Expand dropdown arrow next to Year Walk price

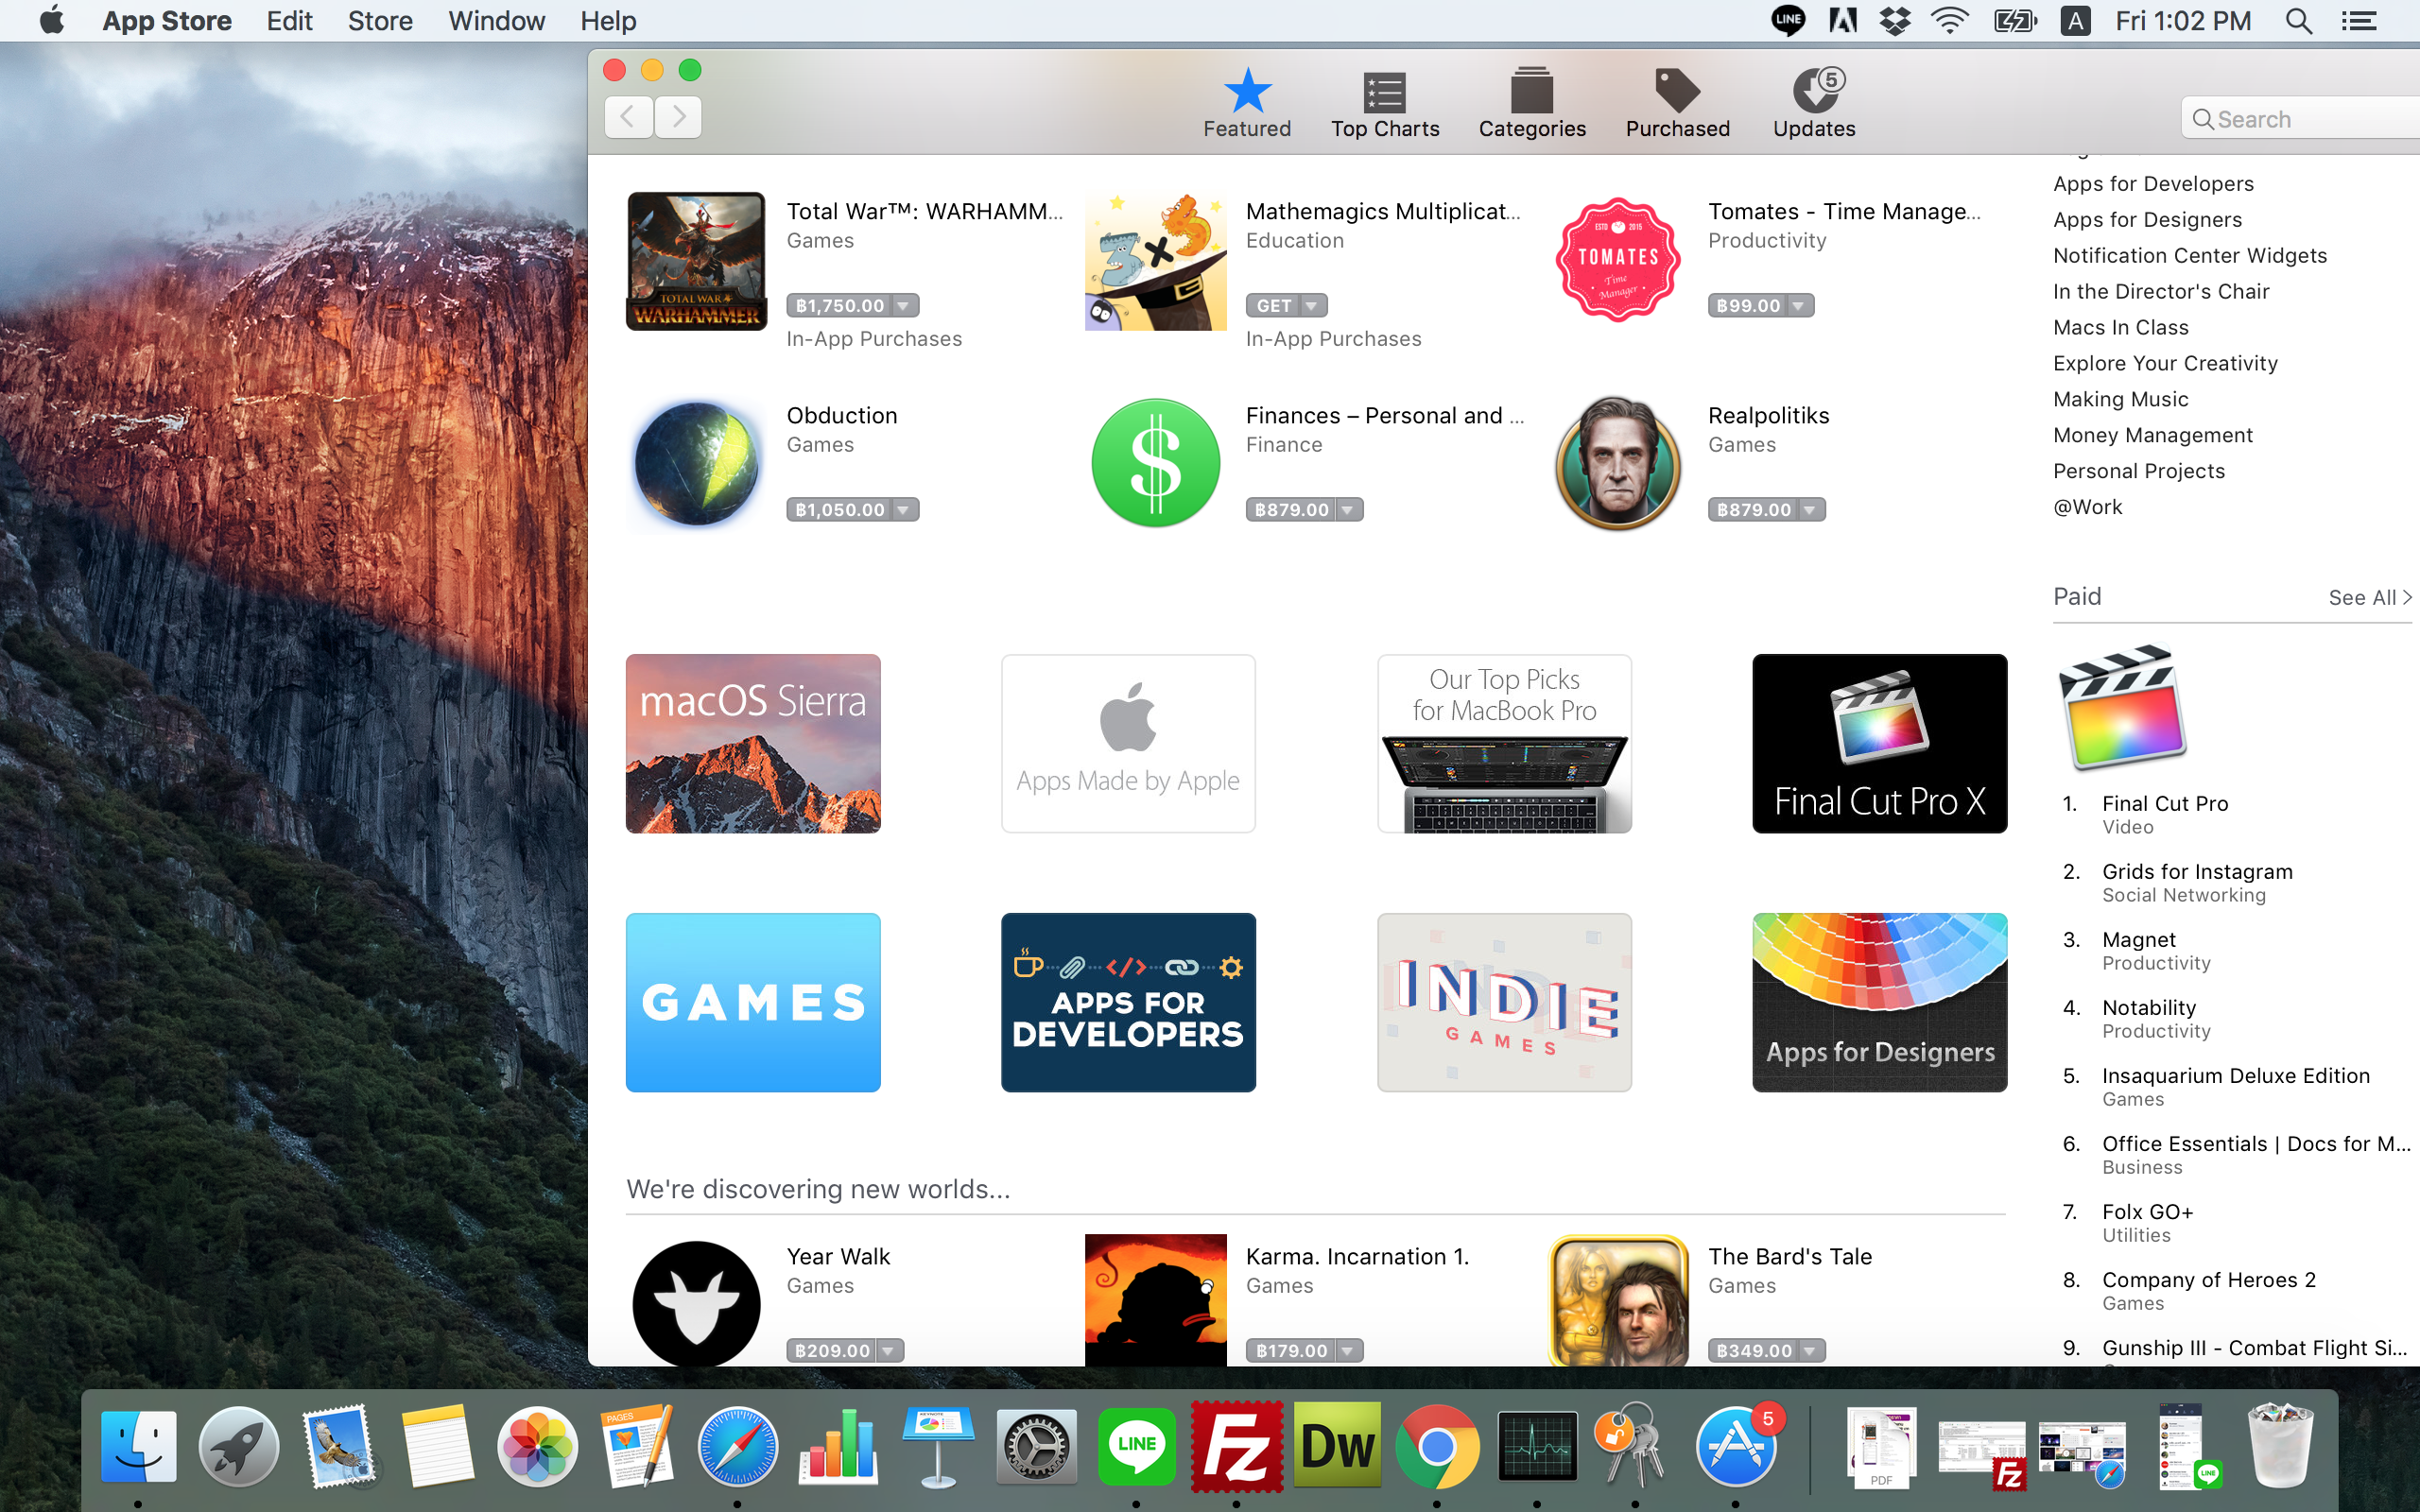[889, 1351]
